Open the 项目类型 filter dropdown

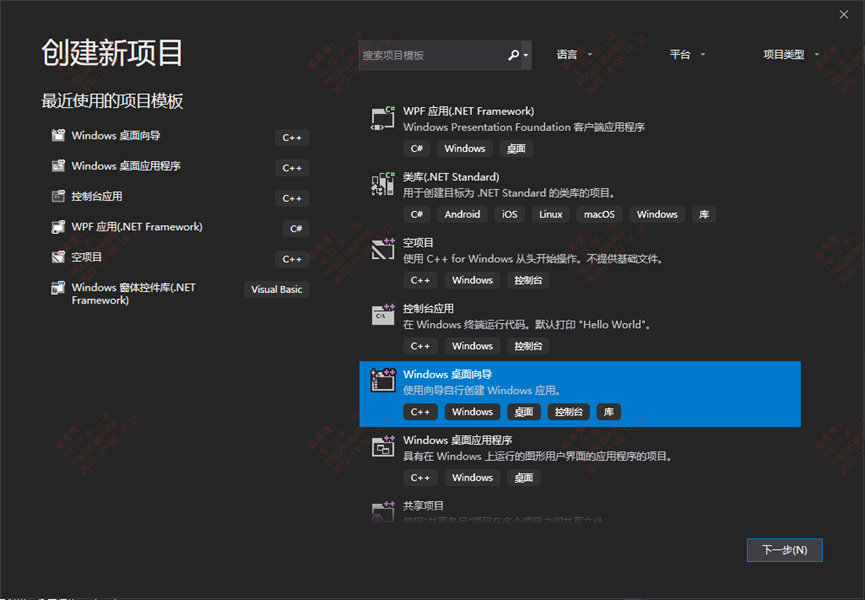(791, 55)
